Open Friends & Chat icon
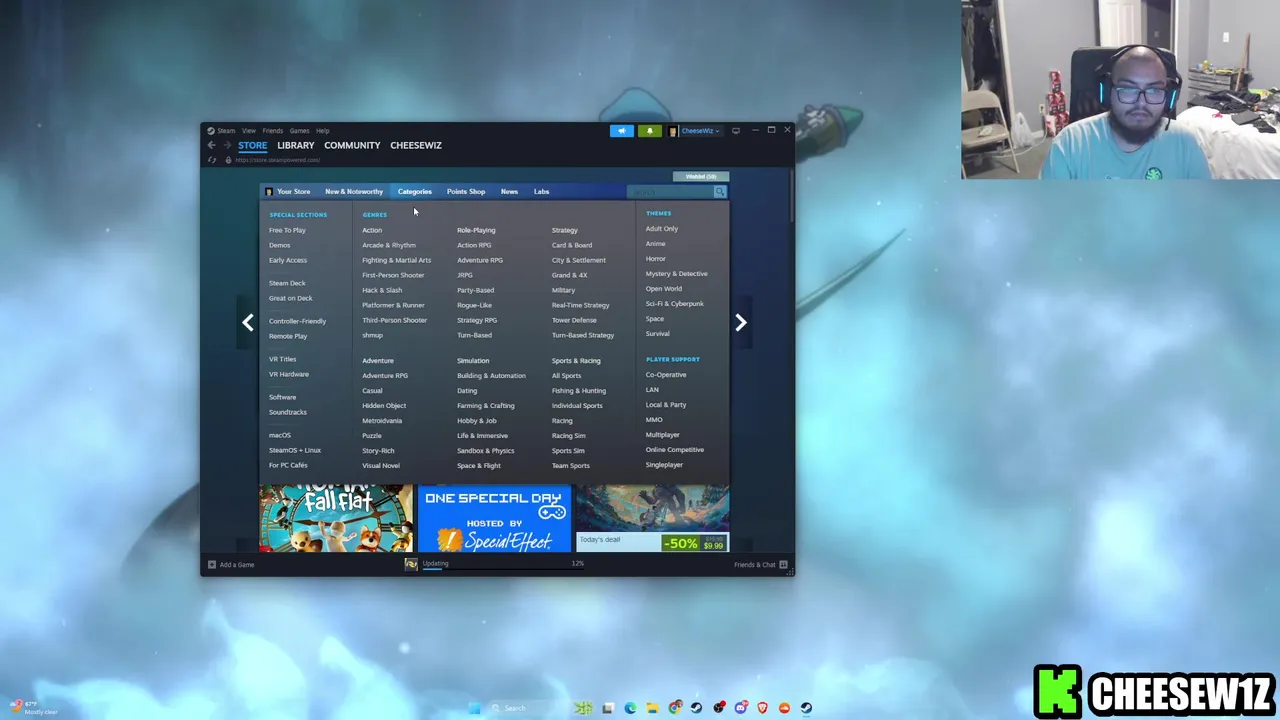The height and width of the screenshot is (720, 1280). coord(784,565)
